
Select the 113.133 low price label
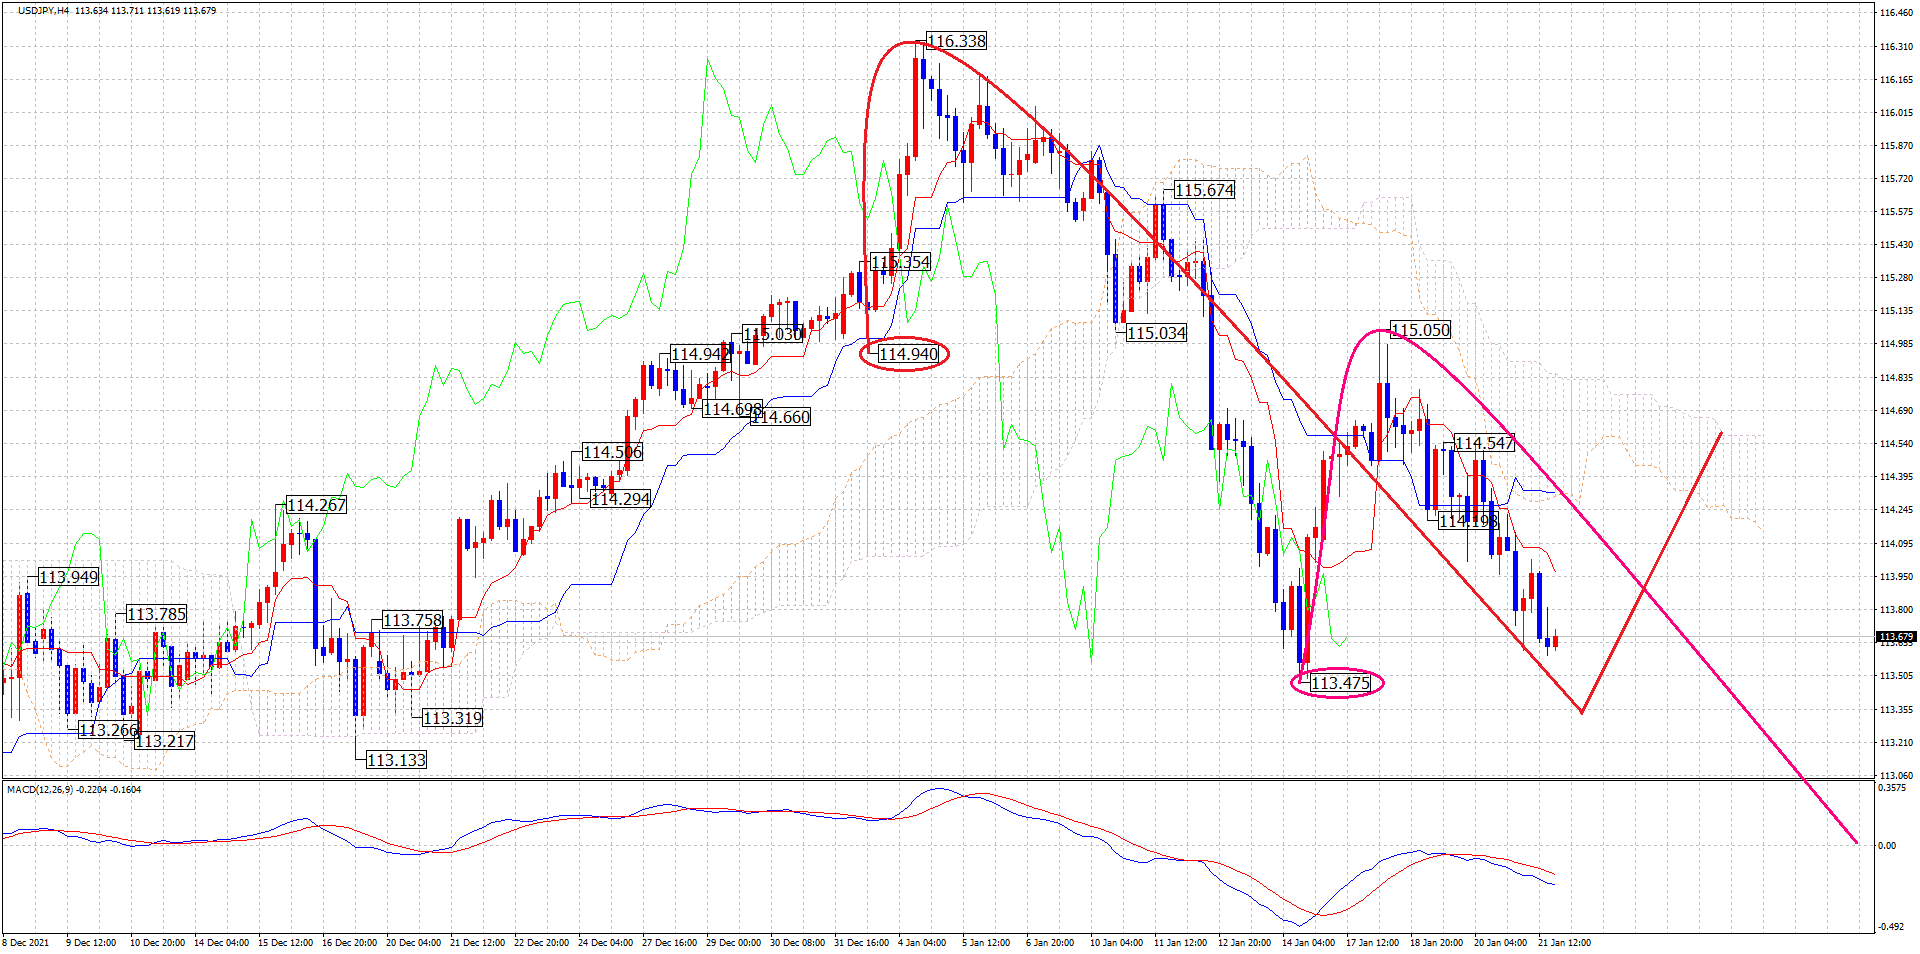tap(396, 760)
